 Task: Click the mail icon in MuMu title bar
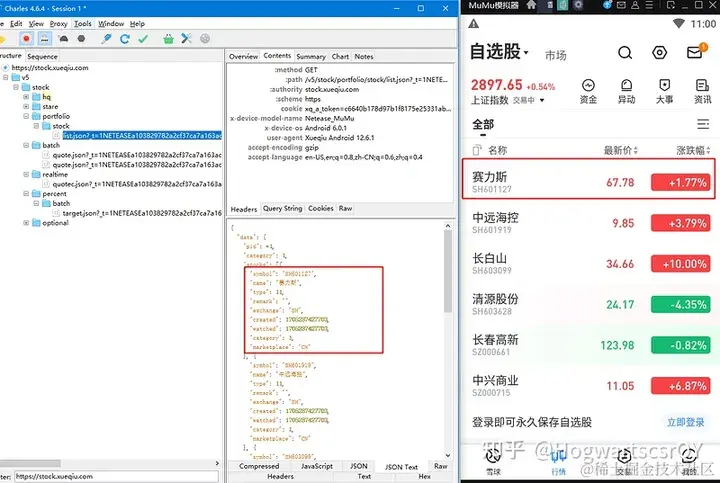621,5
